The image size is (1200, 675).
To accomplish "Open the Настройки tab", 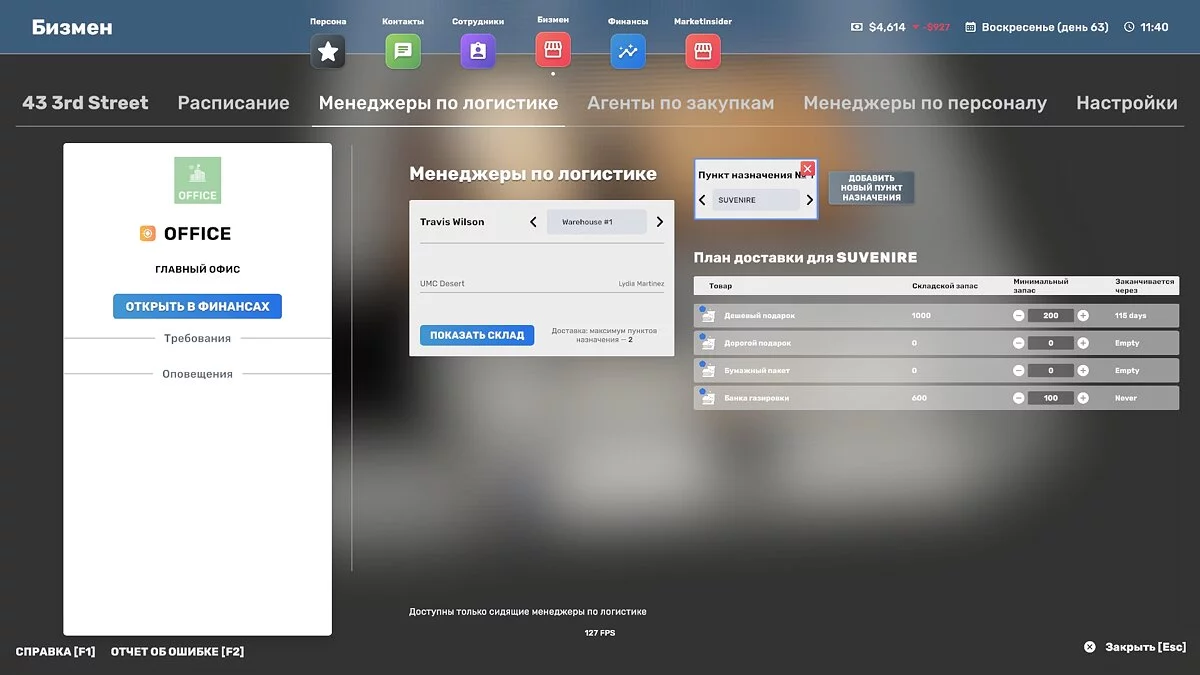I will click(1127, 103).
